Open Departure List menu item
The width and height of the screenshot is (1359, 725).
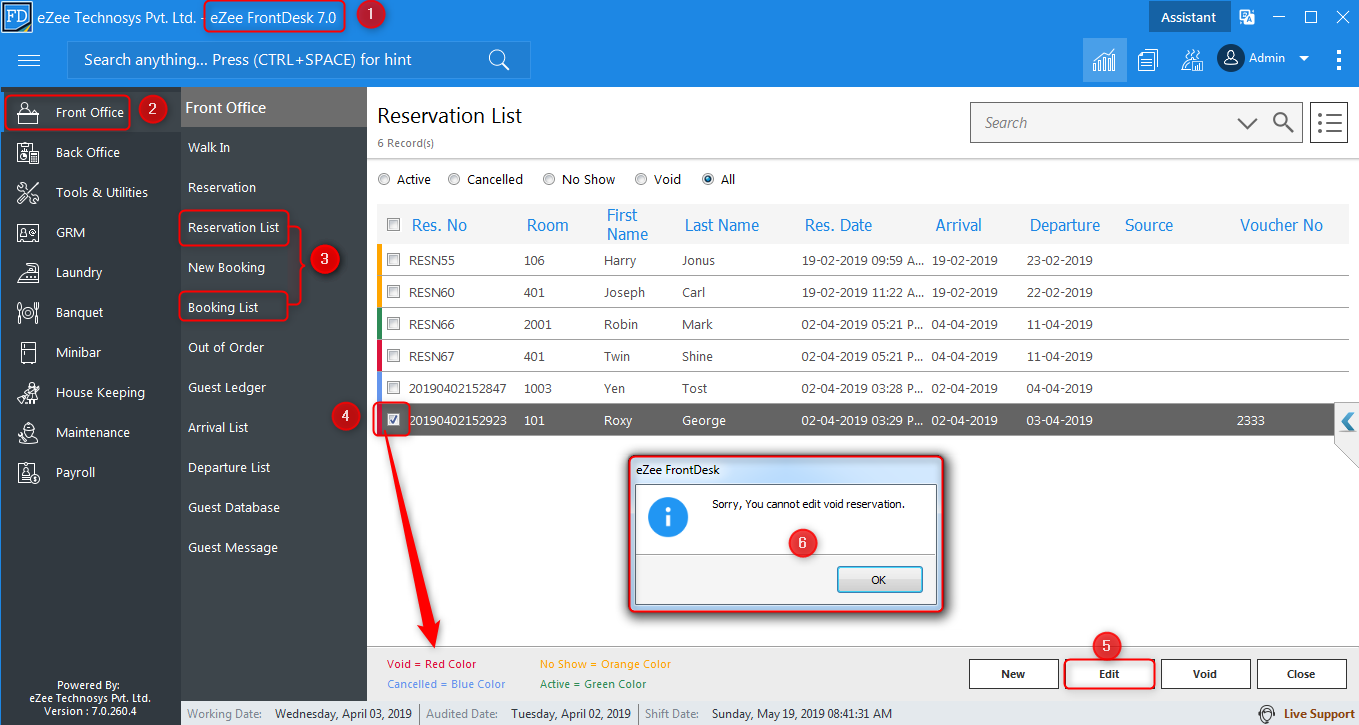pos(229,467)
